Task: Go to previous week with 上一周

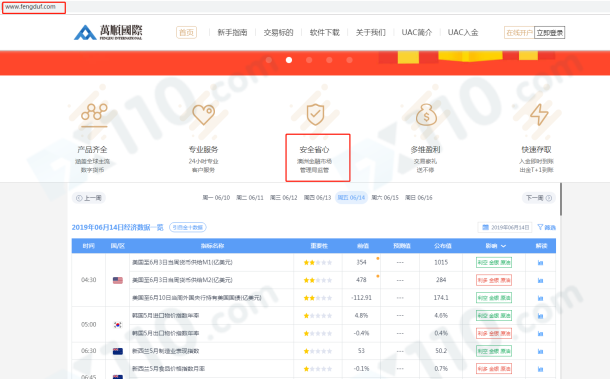Action: tap(89, 198)
